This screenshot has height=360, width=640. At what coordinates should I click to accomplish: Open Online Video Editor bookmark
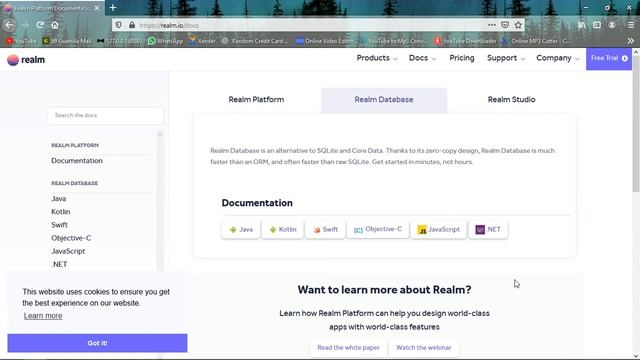point(324,41)
